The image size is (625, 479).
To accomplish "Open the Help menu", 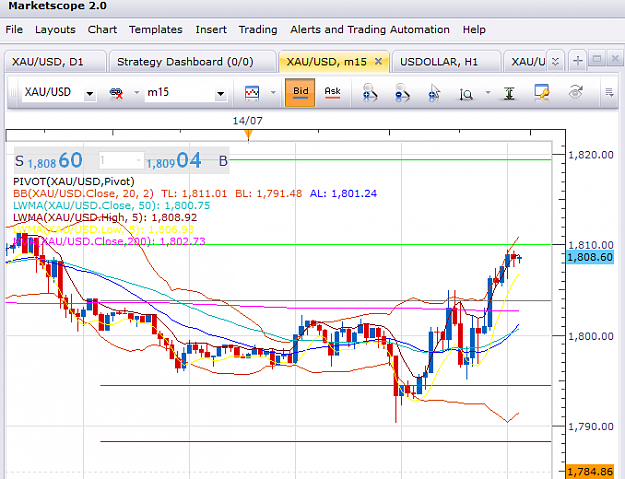I will [x=474, y=29].
